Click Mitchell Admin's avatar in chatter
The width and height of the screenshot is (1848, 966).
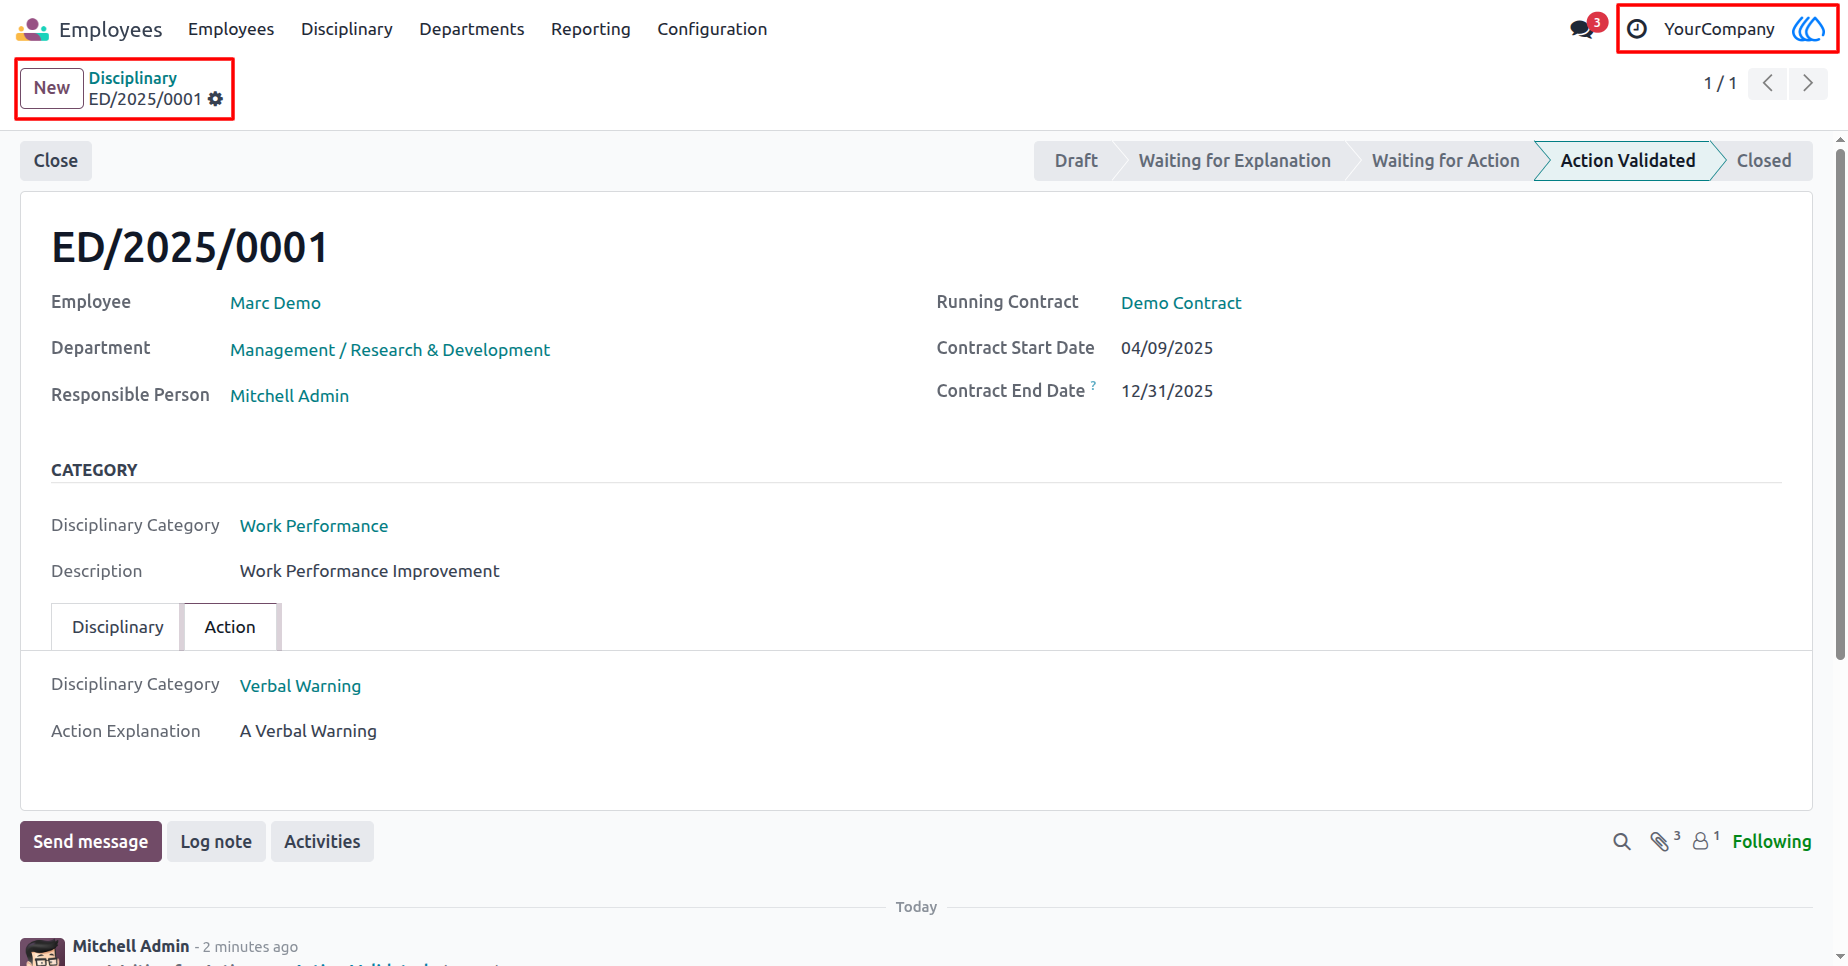[42, 952]
